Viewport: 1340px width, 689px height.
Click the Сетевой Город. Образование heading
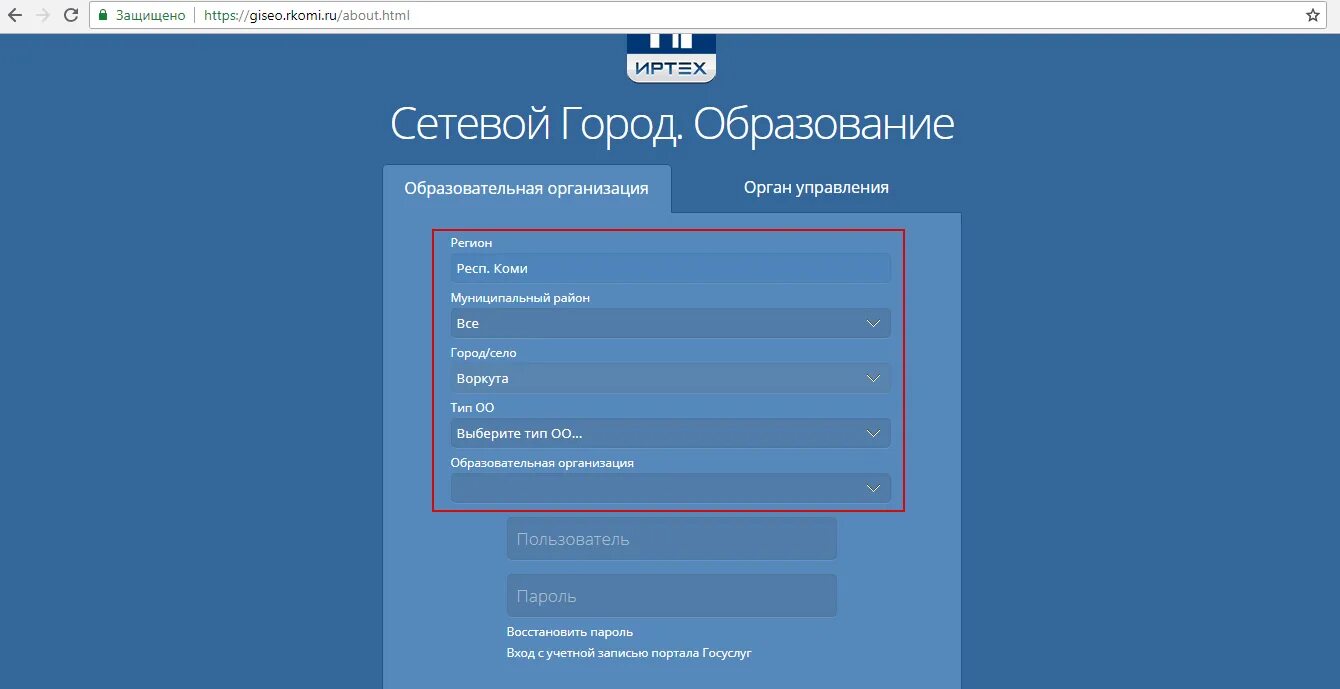(x=672, y=124)
